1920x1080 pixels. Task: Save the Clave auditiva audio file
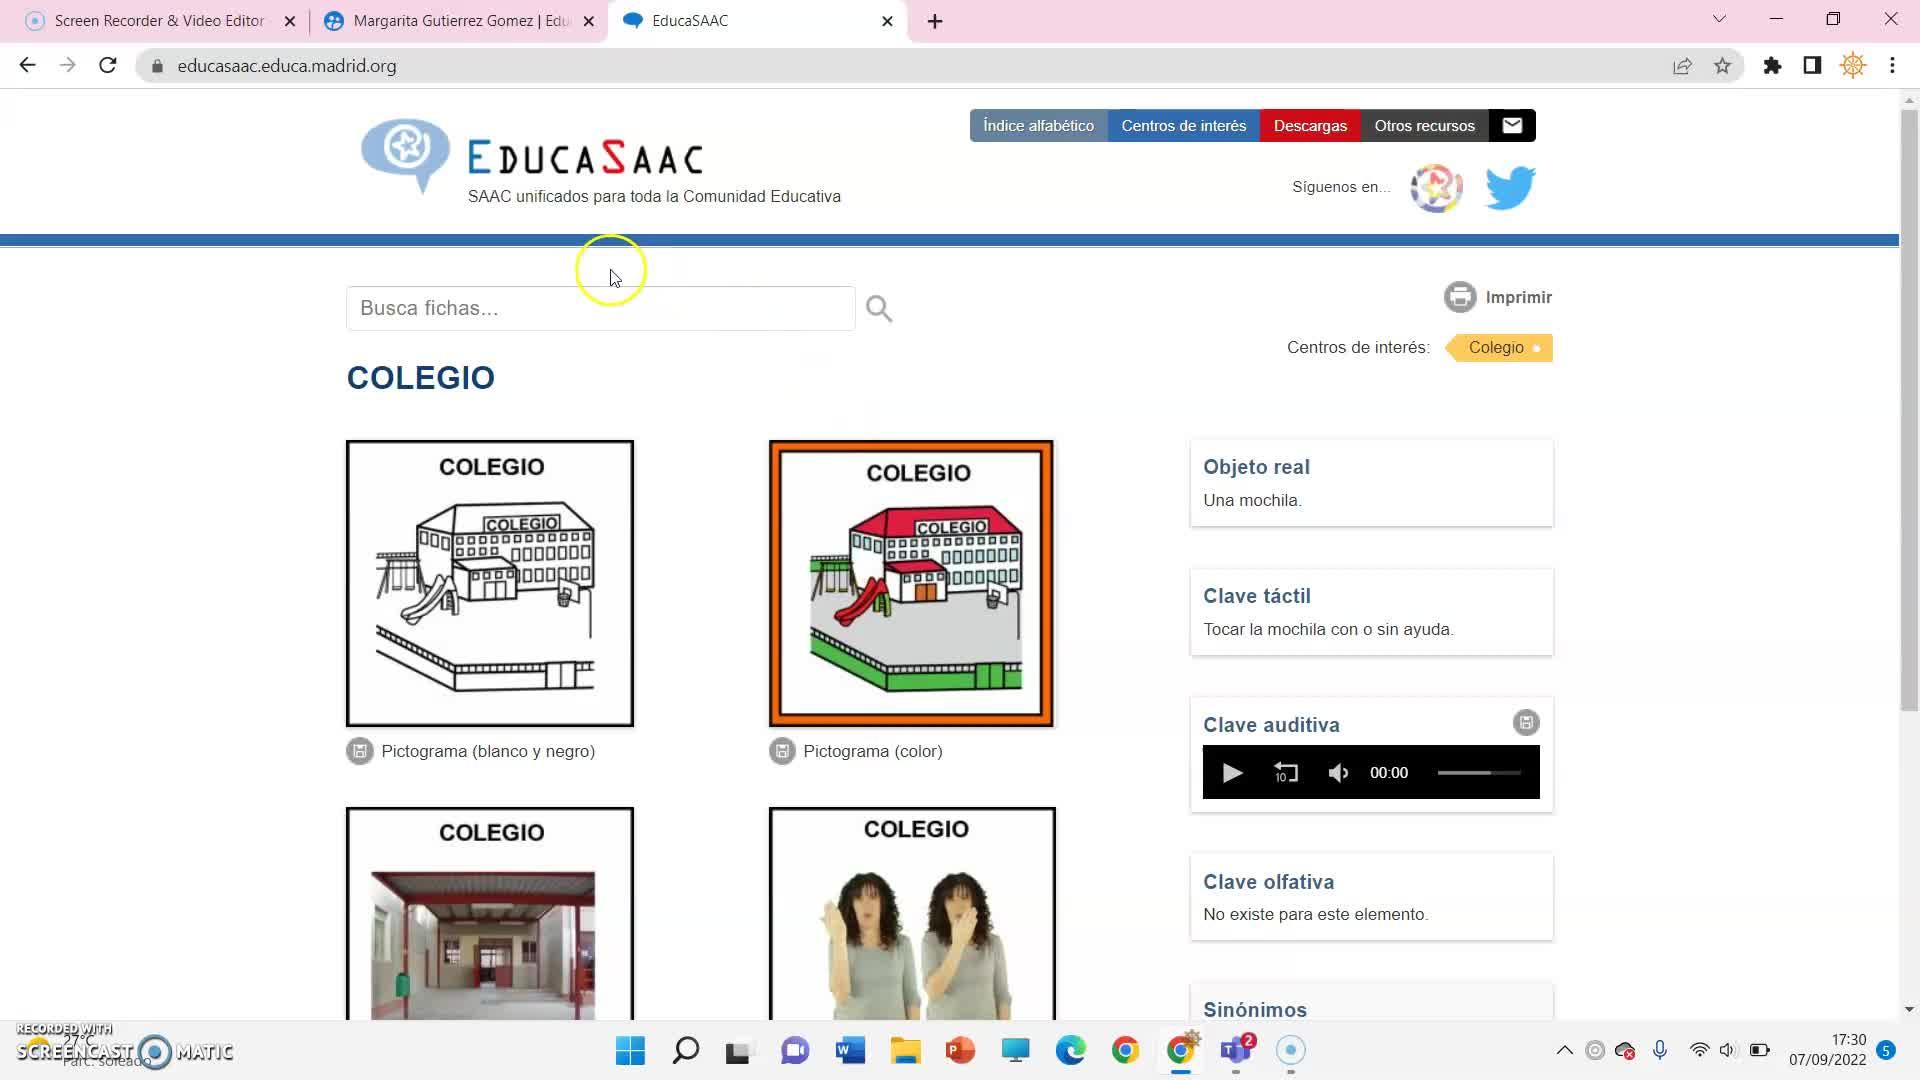(x=1525, y=723)
